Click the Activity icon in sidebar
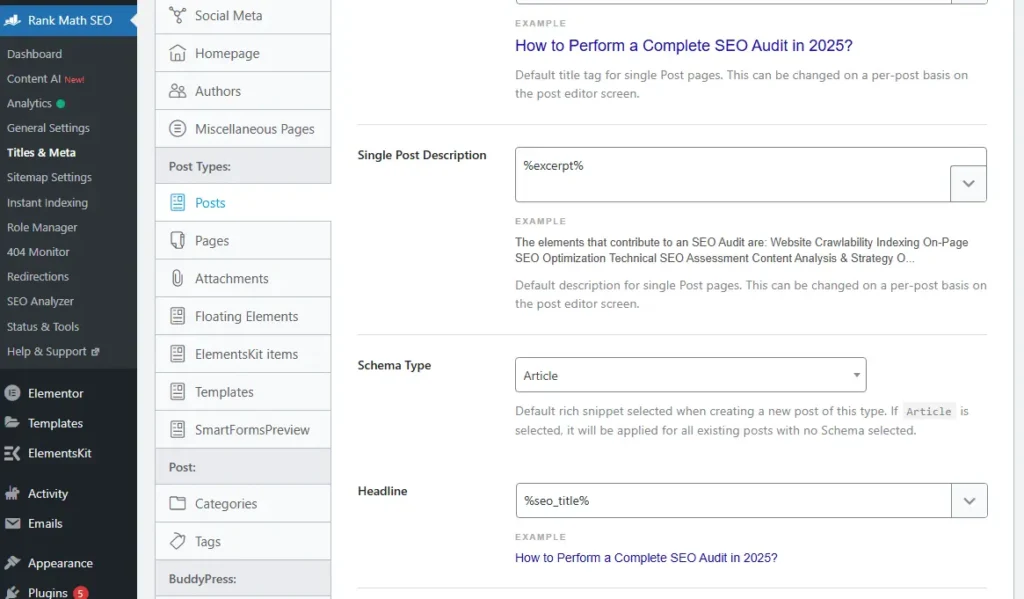 pyautogui.click(x=12, y=493)
